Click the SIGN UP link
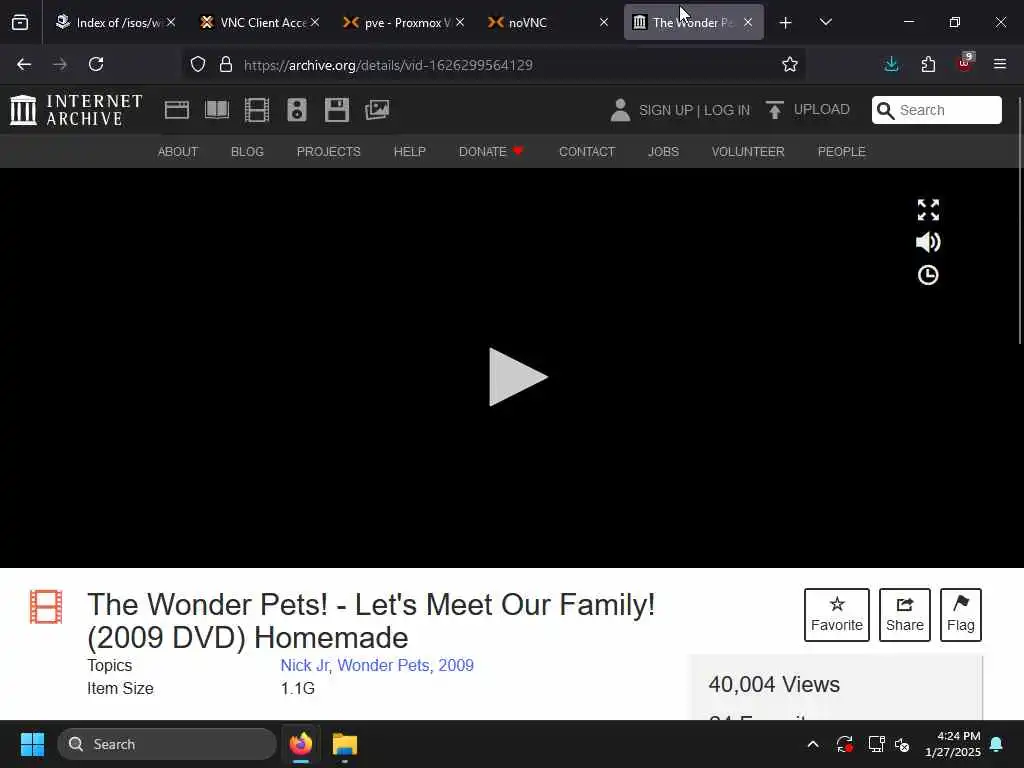Screen dimensions: 1024x768 pos(666,110)
